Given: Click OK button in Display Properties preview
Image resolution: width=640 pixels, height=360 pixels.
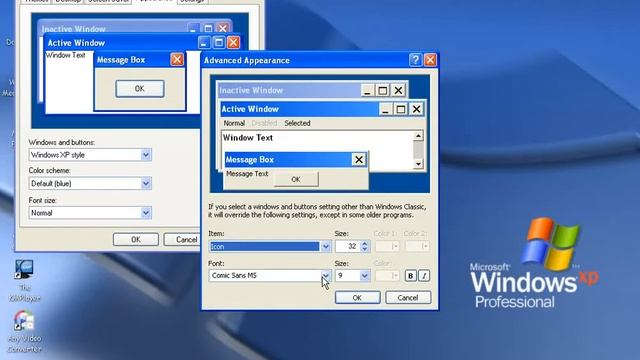Looking at the screenshot, I should tap(140, 89).
